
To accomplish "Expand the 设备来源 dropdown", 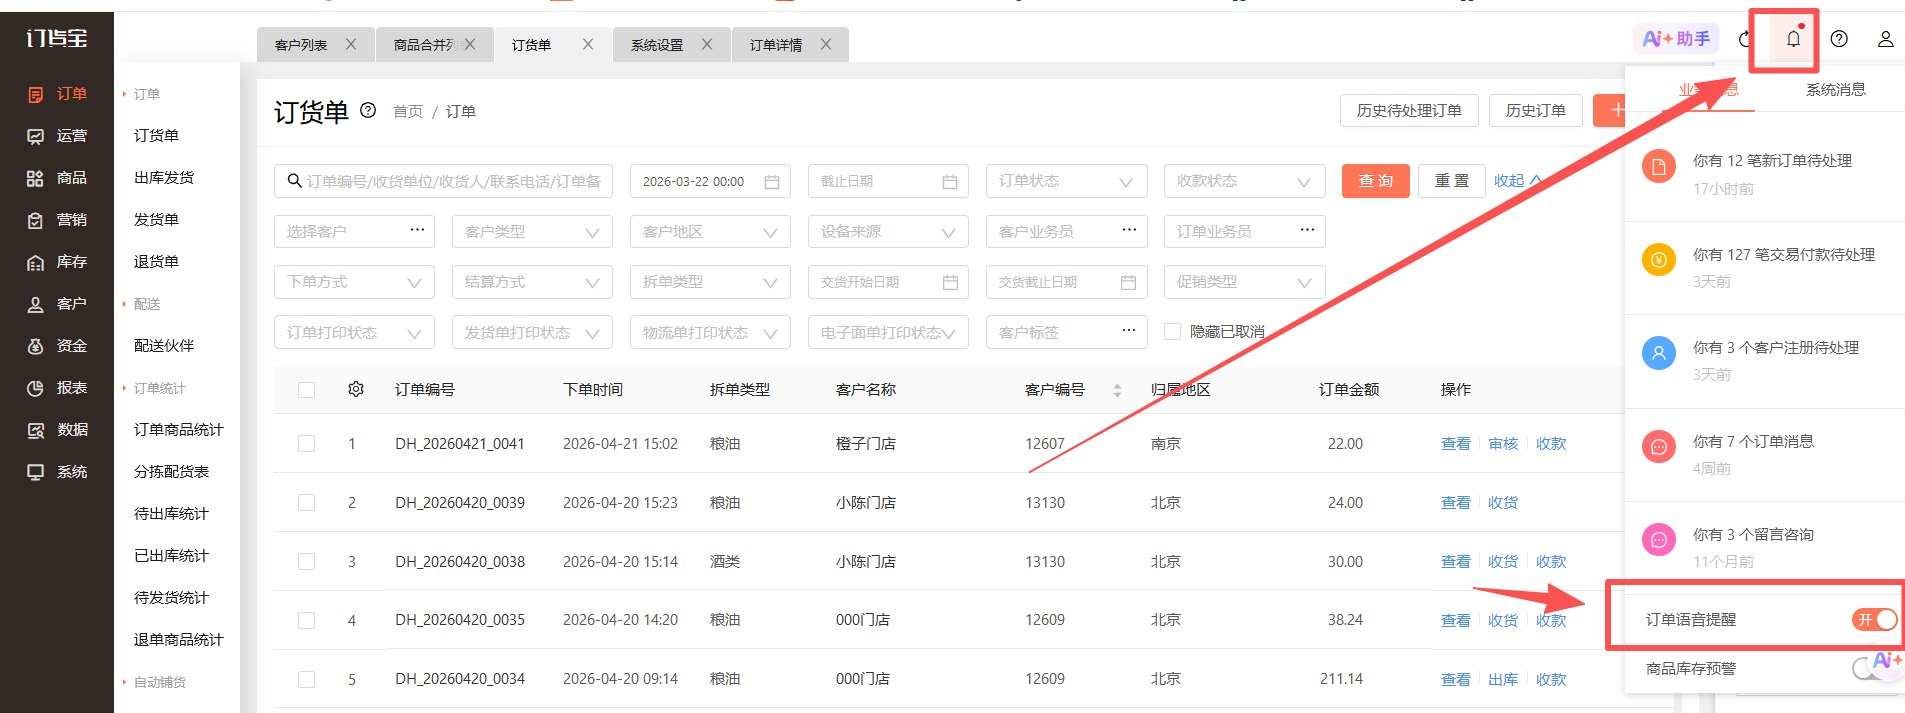I will coord(888,232).
